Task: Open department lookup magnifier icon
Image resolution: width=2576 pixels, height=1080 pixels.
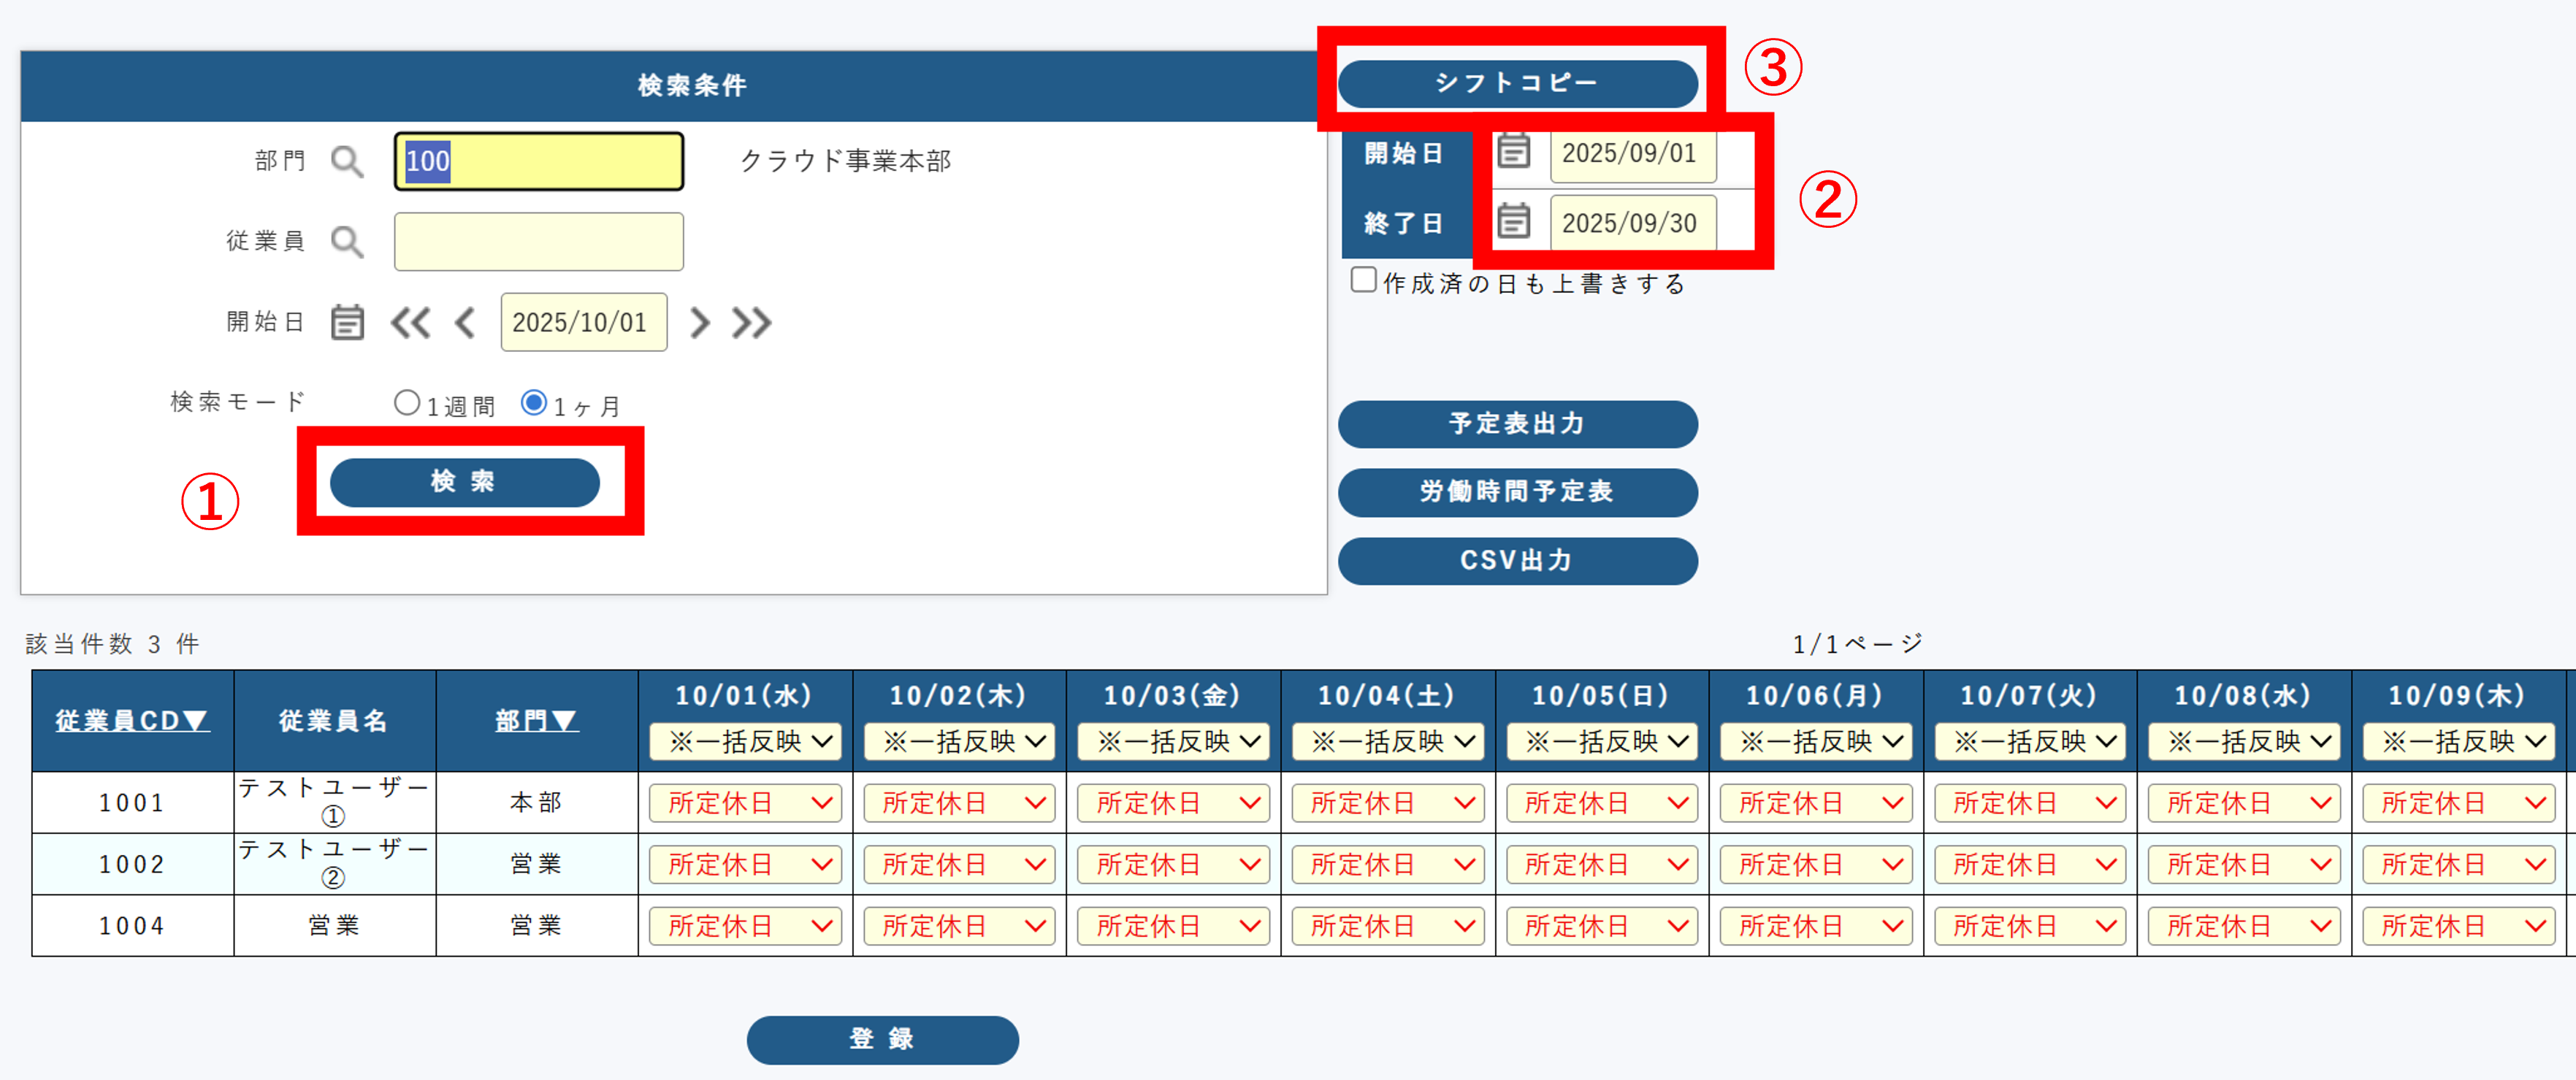Action: [347, 161]
